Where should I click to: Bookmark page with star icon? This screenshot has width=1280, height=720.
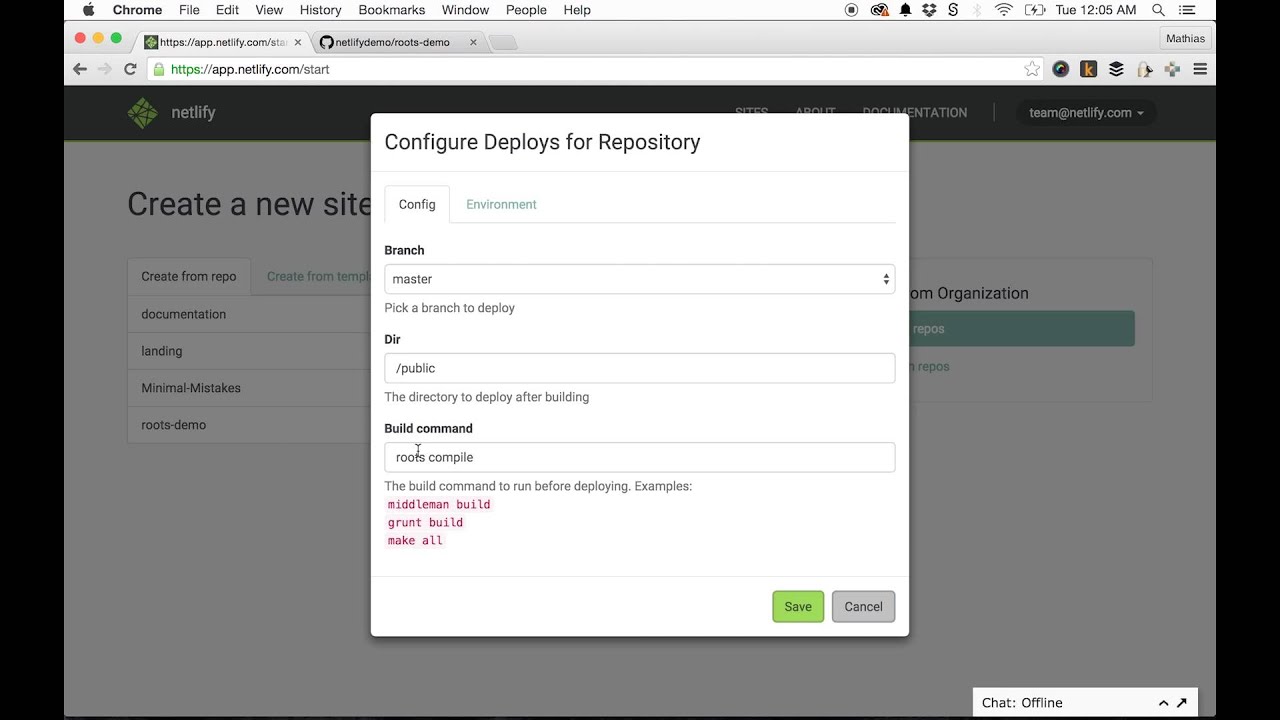pos(1032,69)
